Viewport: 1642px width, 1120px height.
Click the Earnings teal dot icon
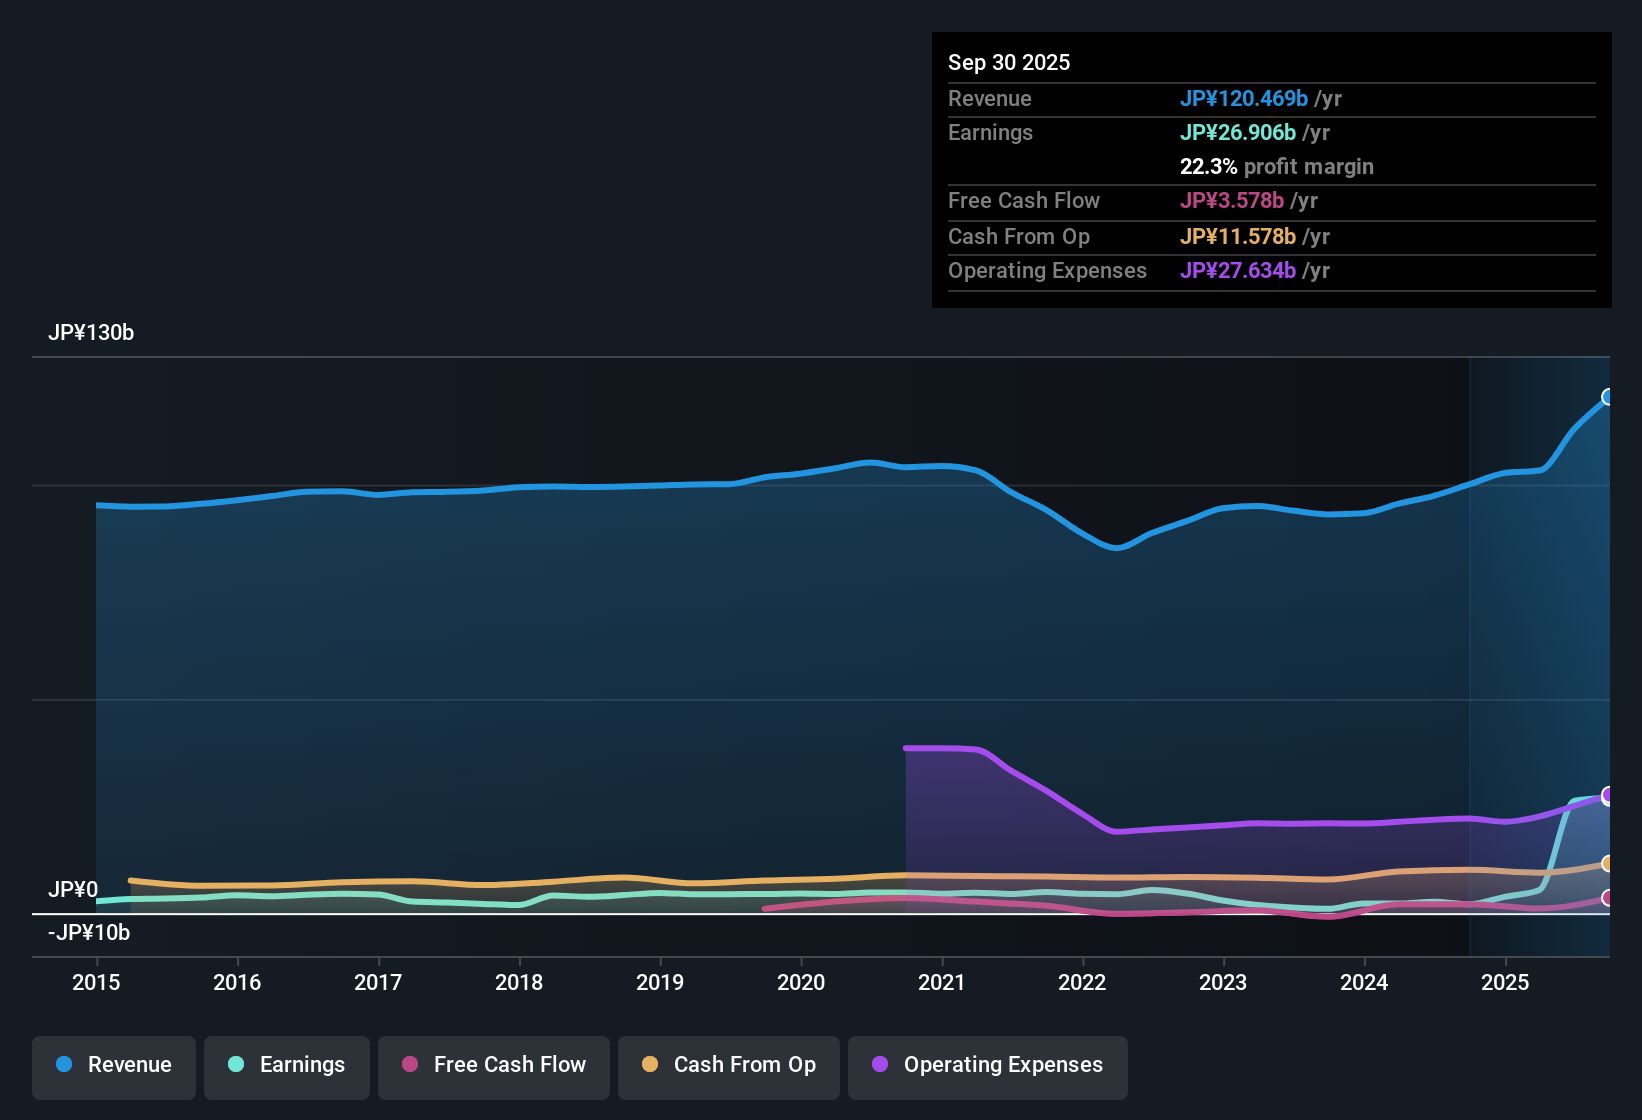[236, 1065]
